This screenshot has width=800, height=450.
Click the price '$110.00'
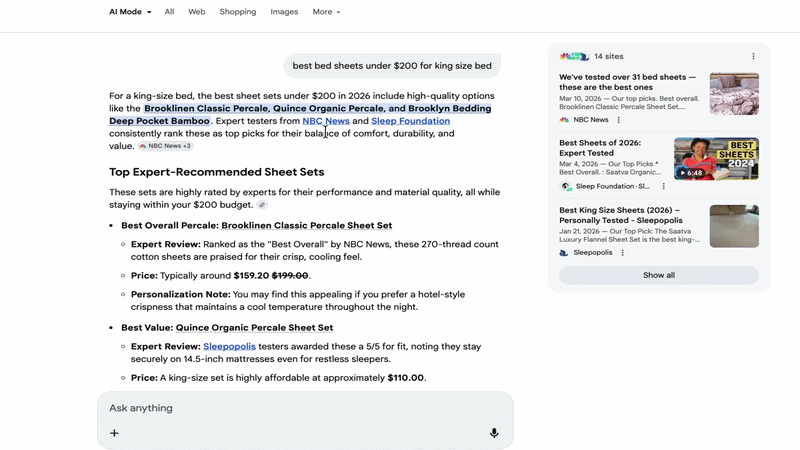click(406, 378)
